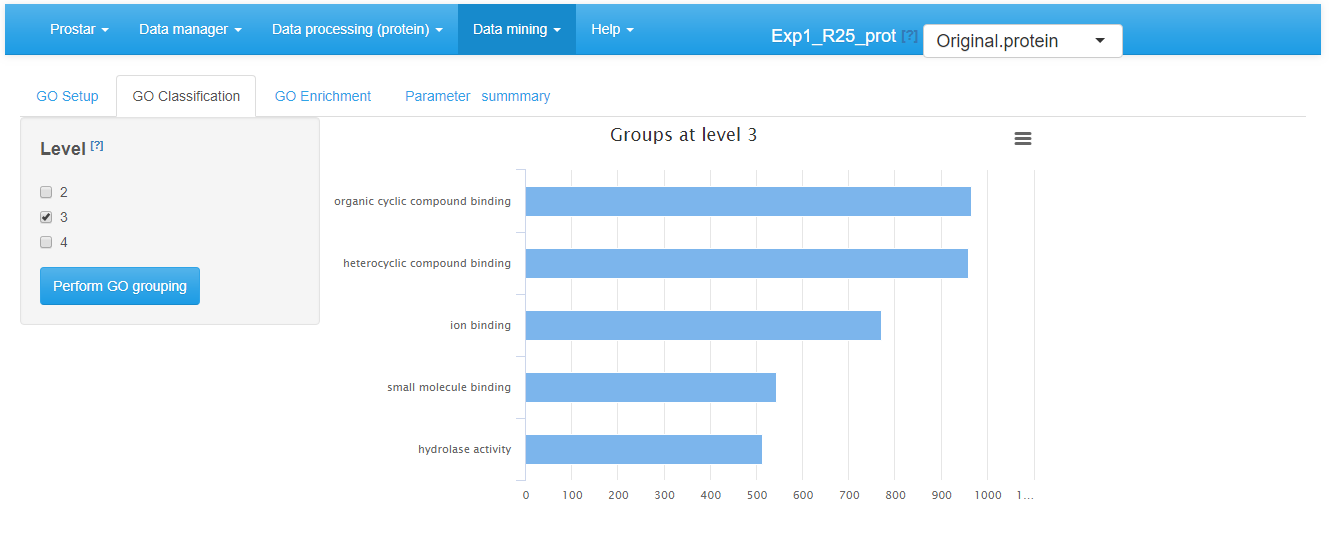Screen dimensions: 1329x541
Task: Open the Prostar dropdown menu
Action: [79, 29]
